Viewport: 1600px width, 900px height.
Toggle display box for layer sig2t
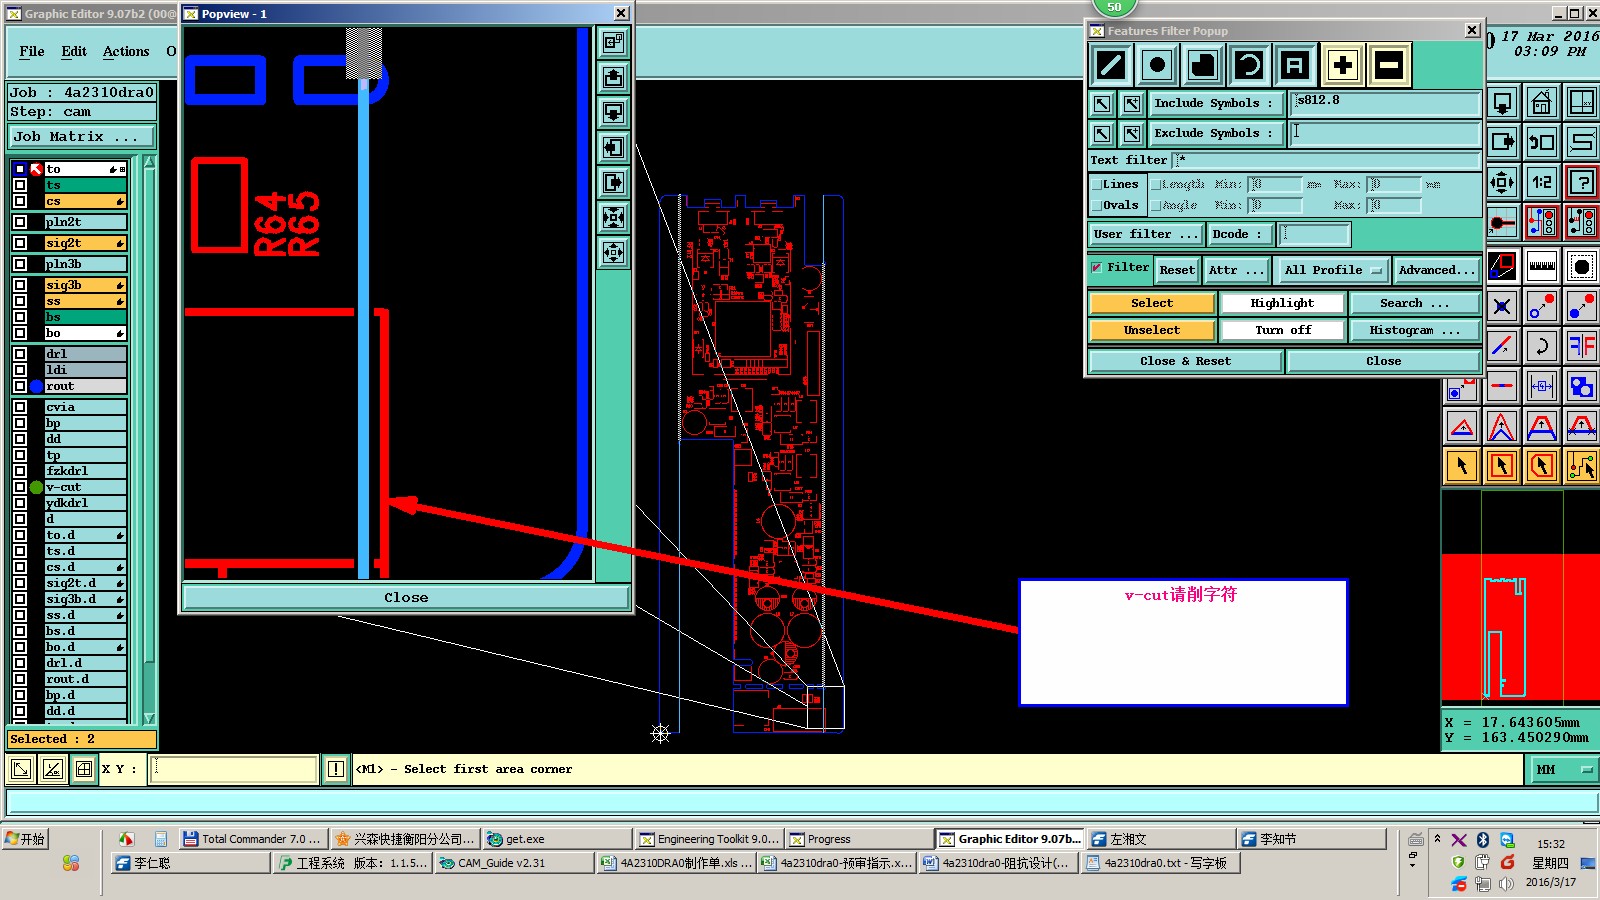[20, 243]
